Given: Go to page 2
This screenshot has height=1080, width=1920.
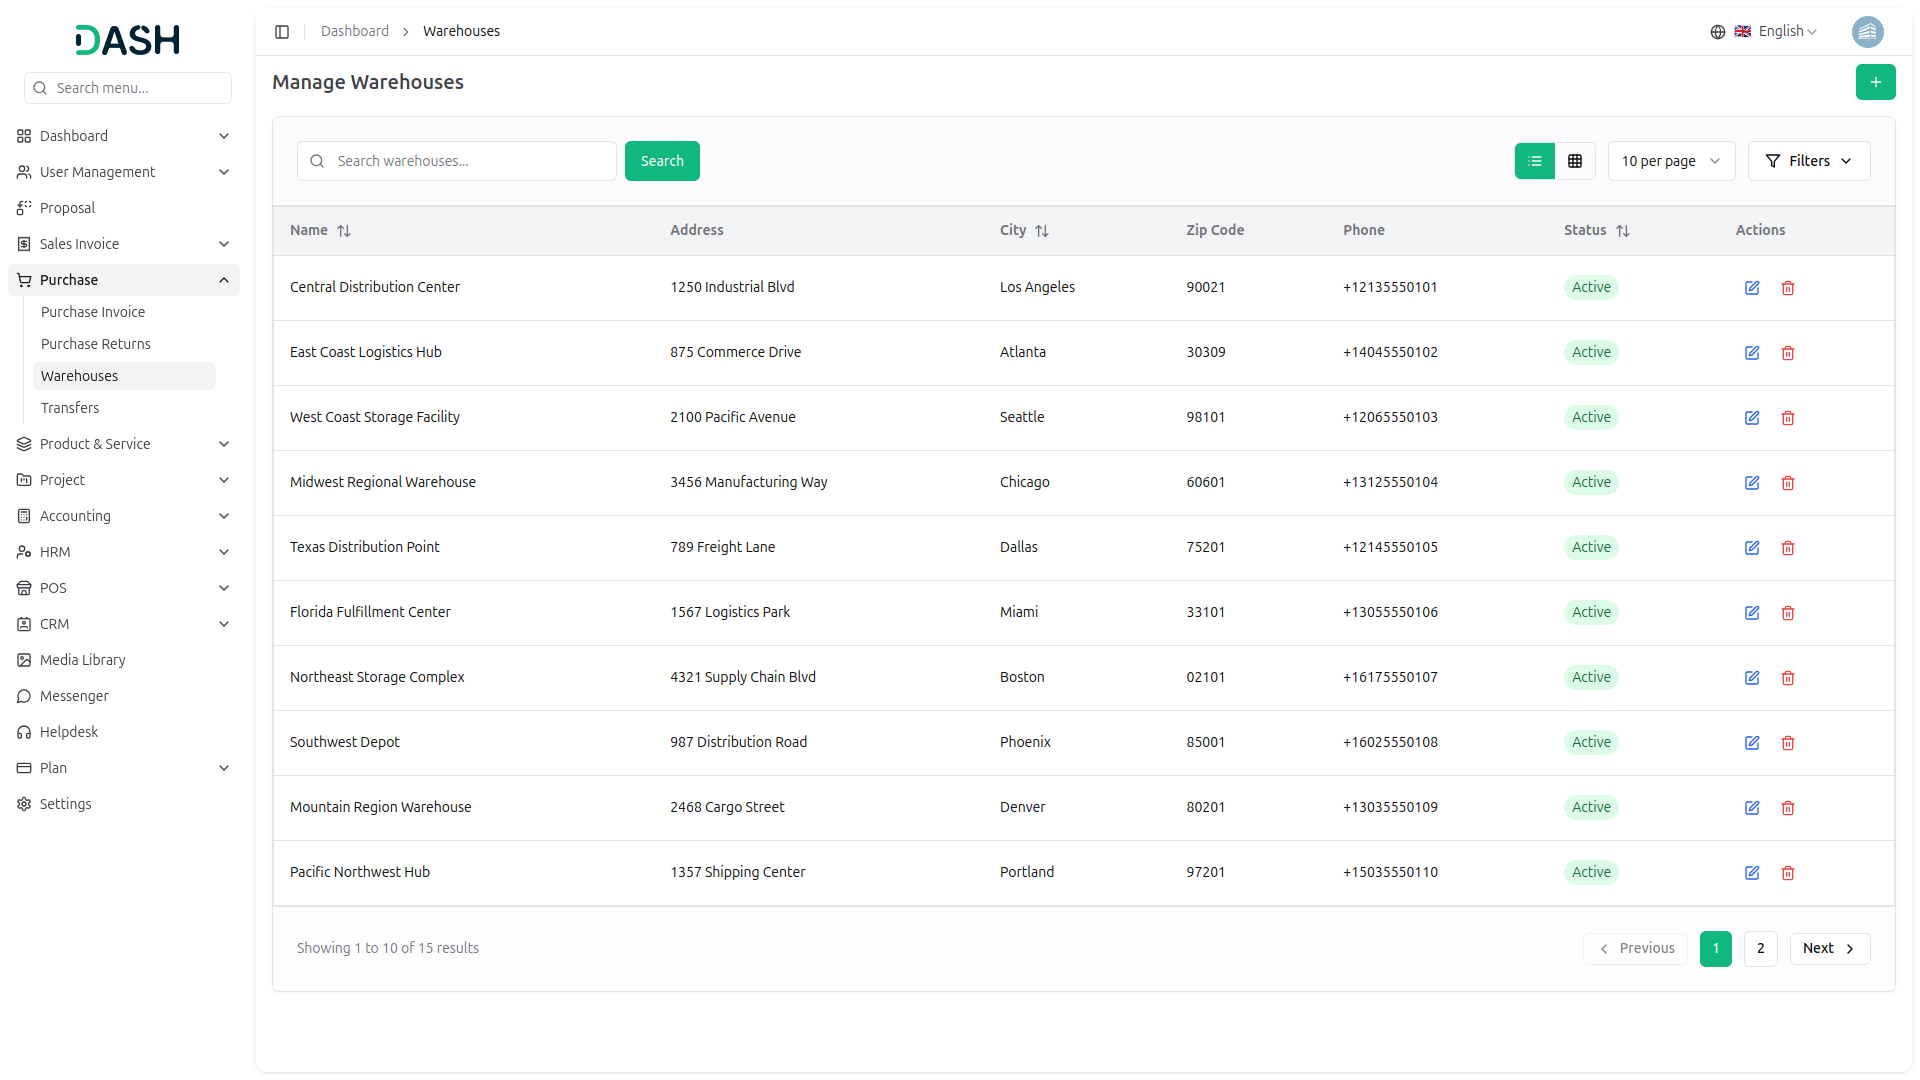Looking at the screenshot, I should tap(1760, 949).
